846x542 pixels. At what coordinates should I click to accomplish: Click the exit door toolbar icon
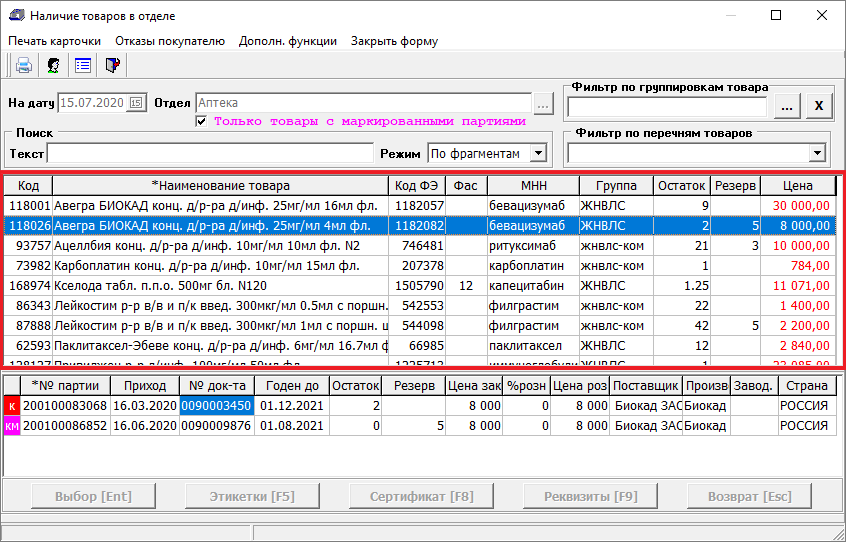coord(113,66)
